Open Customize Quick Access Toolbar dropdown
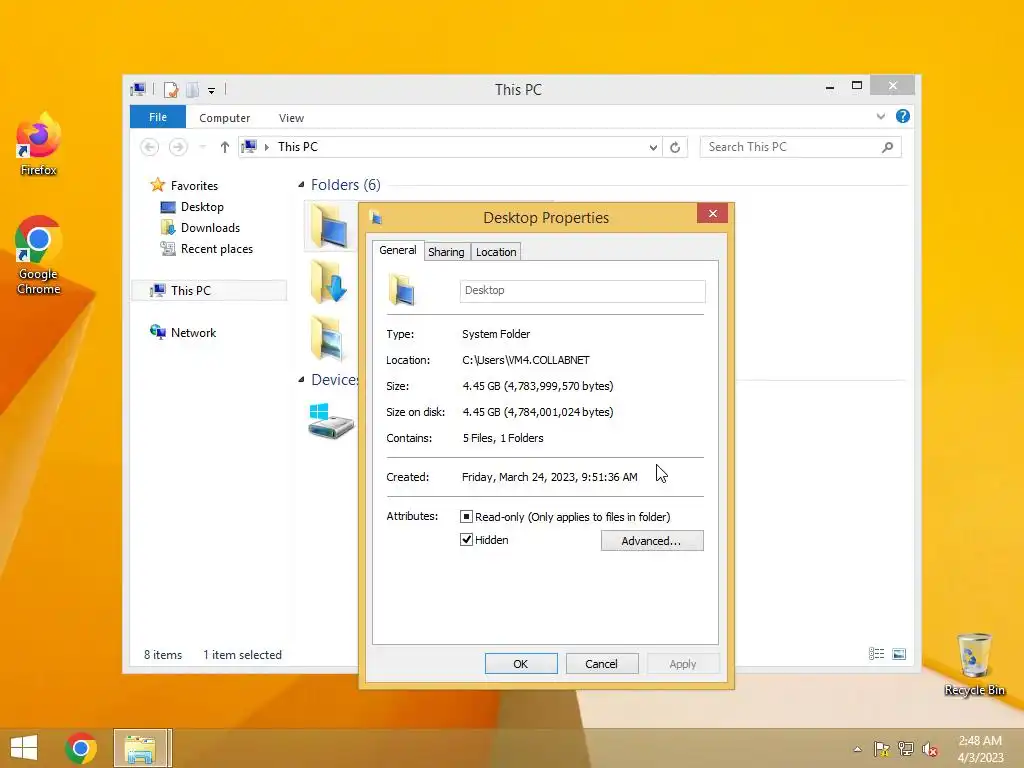The height and width of the screenshot is (768, 1024). pos(212,91)
